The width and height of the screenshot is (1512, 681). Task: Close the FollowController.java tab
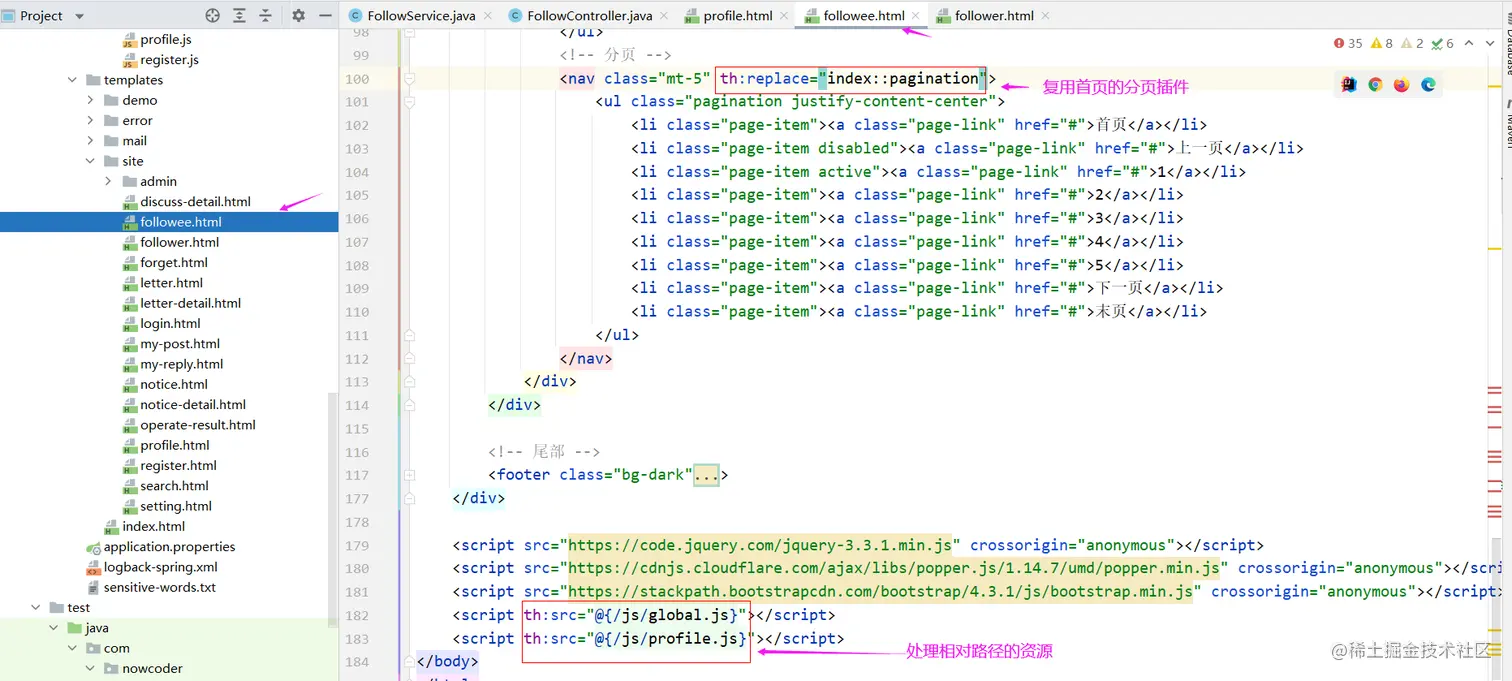tap(664, 16)
